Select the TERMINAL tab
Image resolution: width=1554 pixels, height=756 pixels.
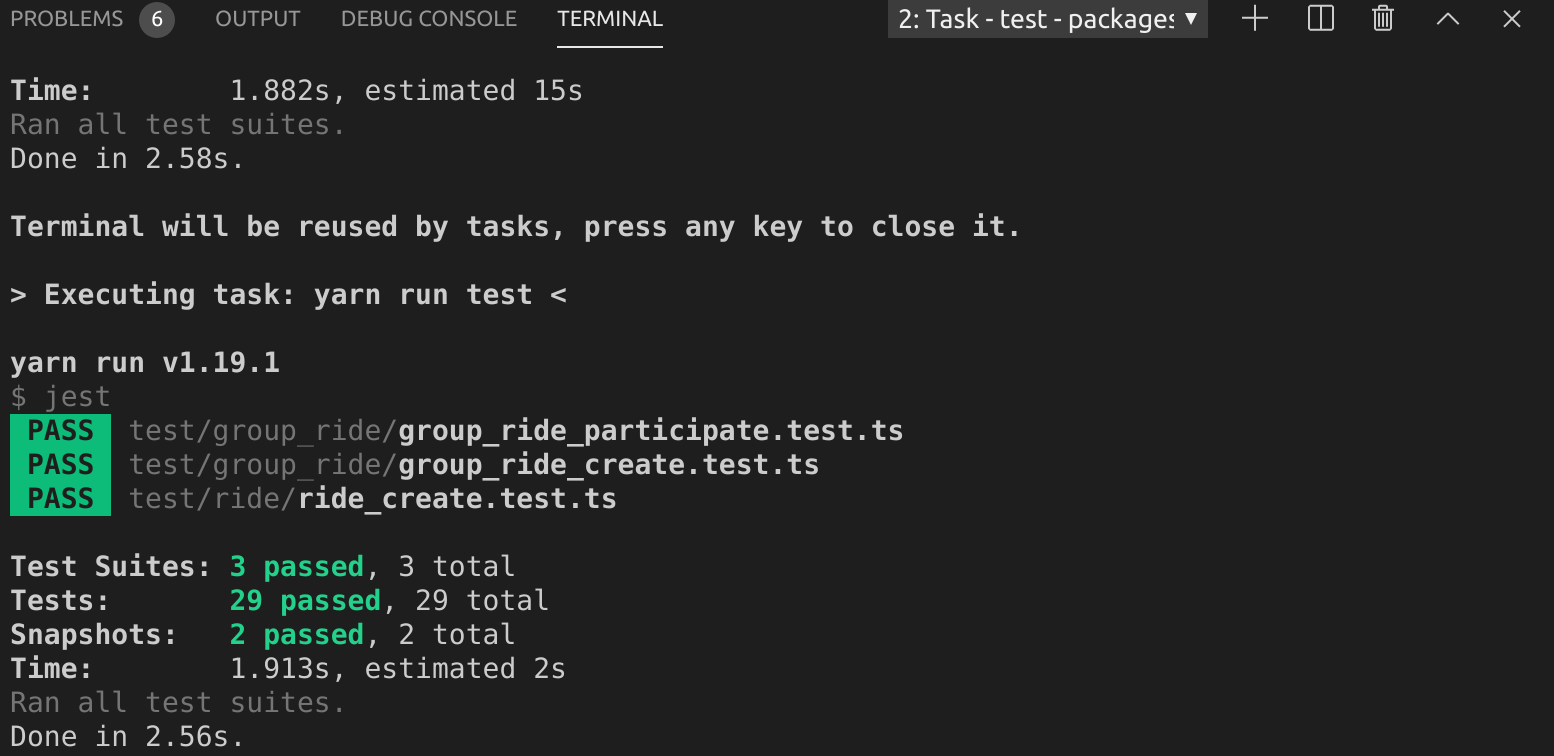(609, 18)
